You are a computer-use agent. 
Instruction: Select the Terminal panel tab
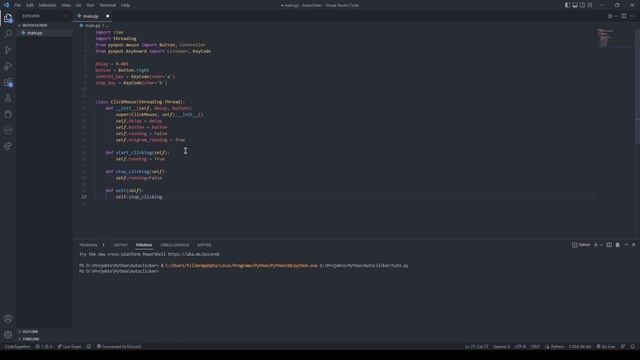click(144, 245)
